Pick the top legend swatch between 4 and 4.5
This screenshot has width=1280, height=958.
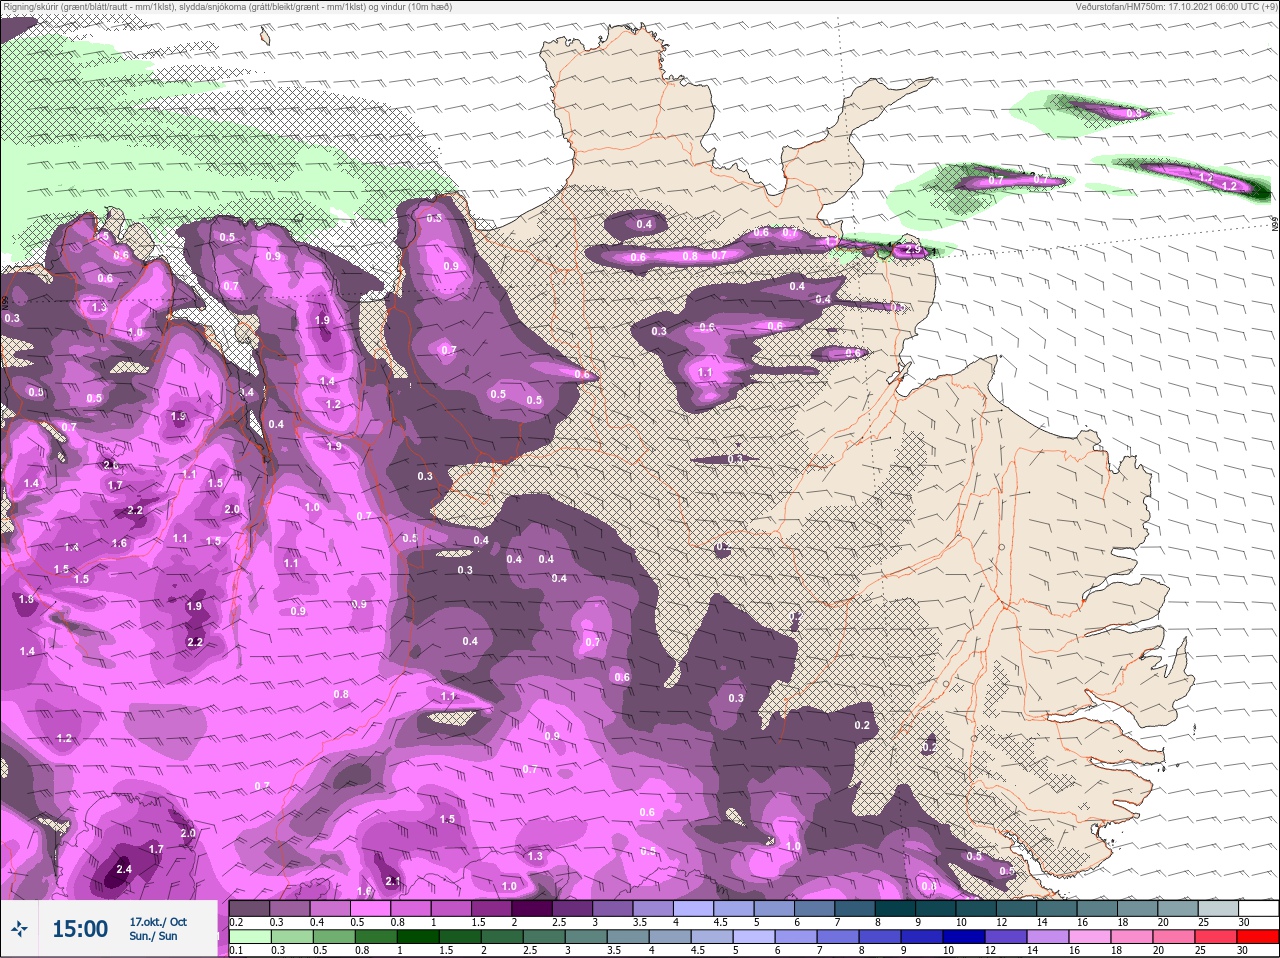coord(694,908)
